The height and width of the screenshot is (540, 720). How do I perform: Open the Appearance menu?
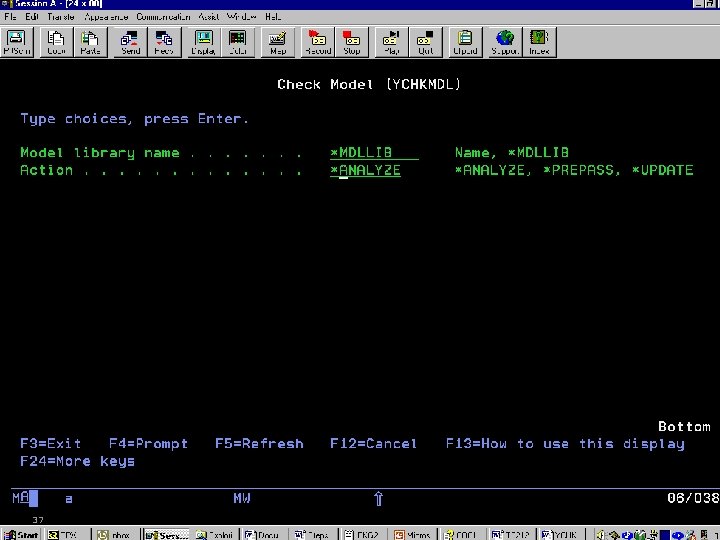click(x=106, y=17)
